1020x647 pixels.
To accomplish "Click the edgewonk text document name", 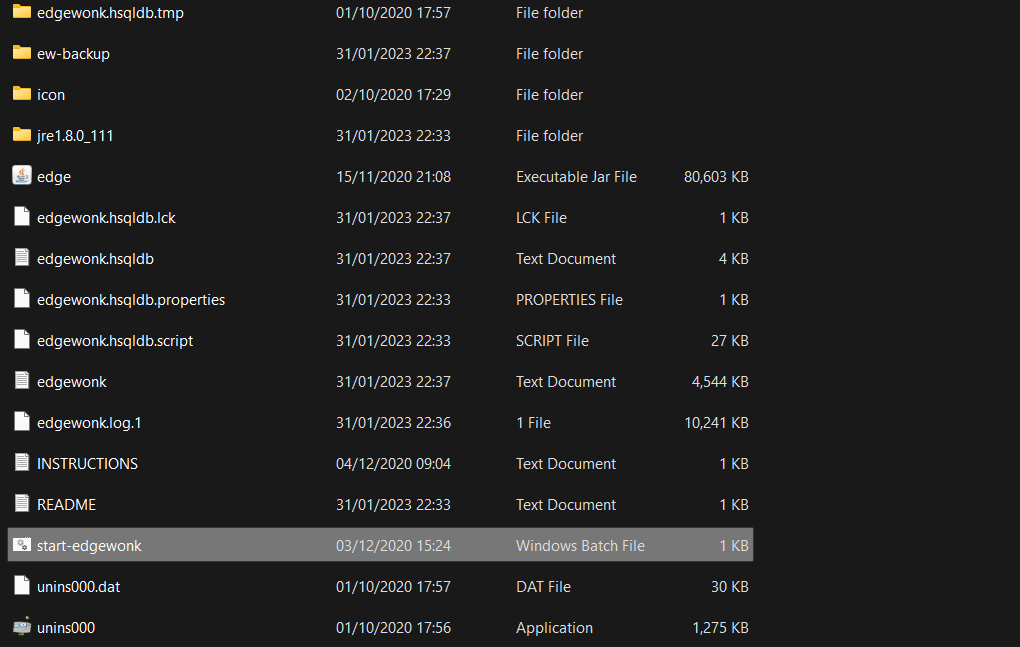I will (x=72, y=381).
